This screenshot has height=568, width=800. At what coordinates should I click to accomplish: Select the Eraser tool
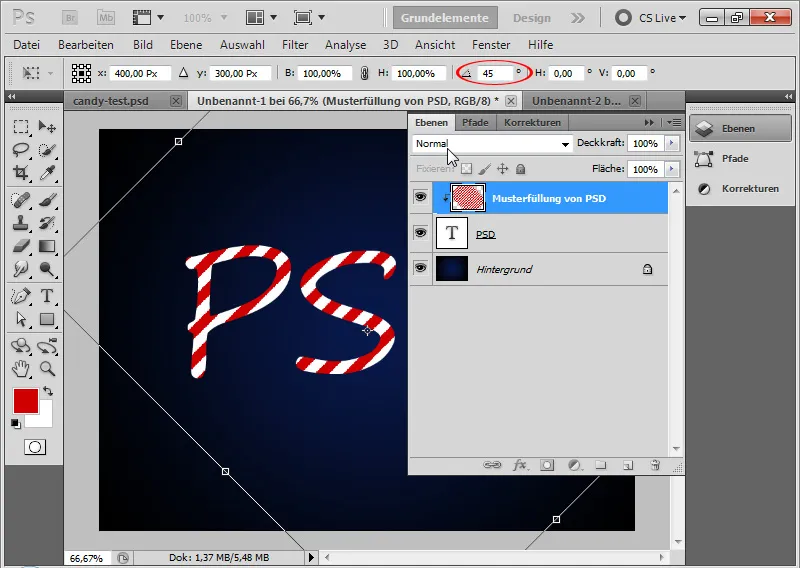(21, 246)
